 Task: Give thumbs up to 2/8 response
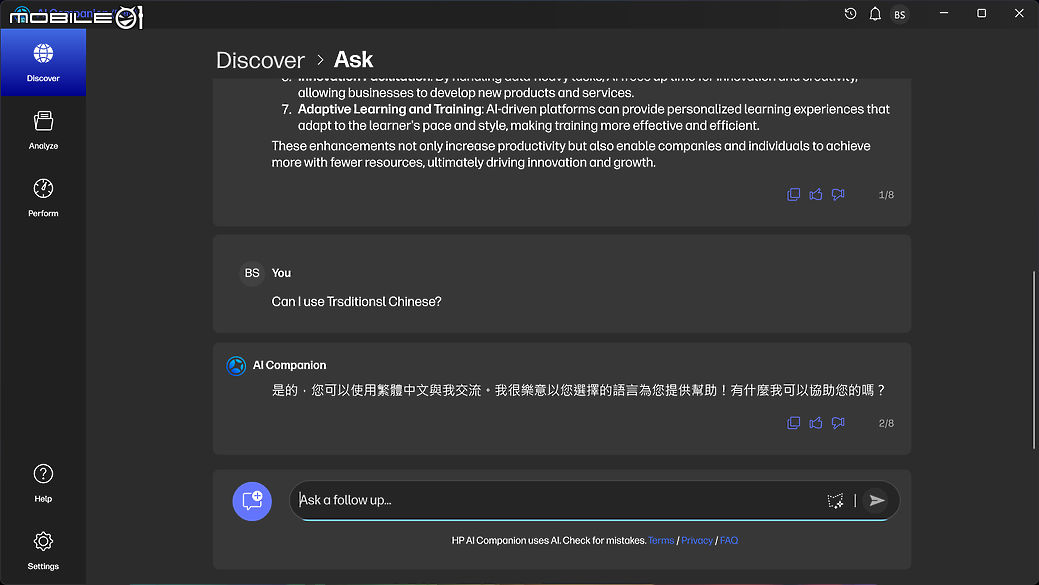816,423
